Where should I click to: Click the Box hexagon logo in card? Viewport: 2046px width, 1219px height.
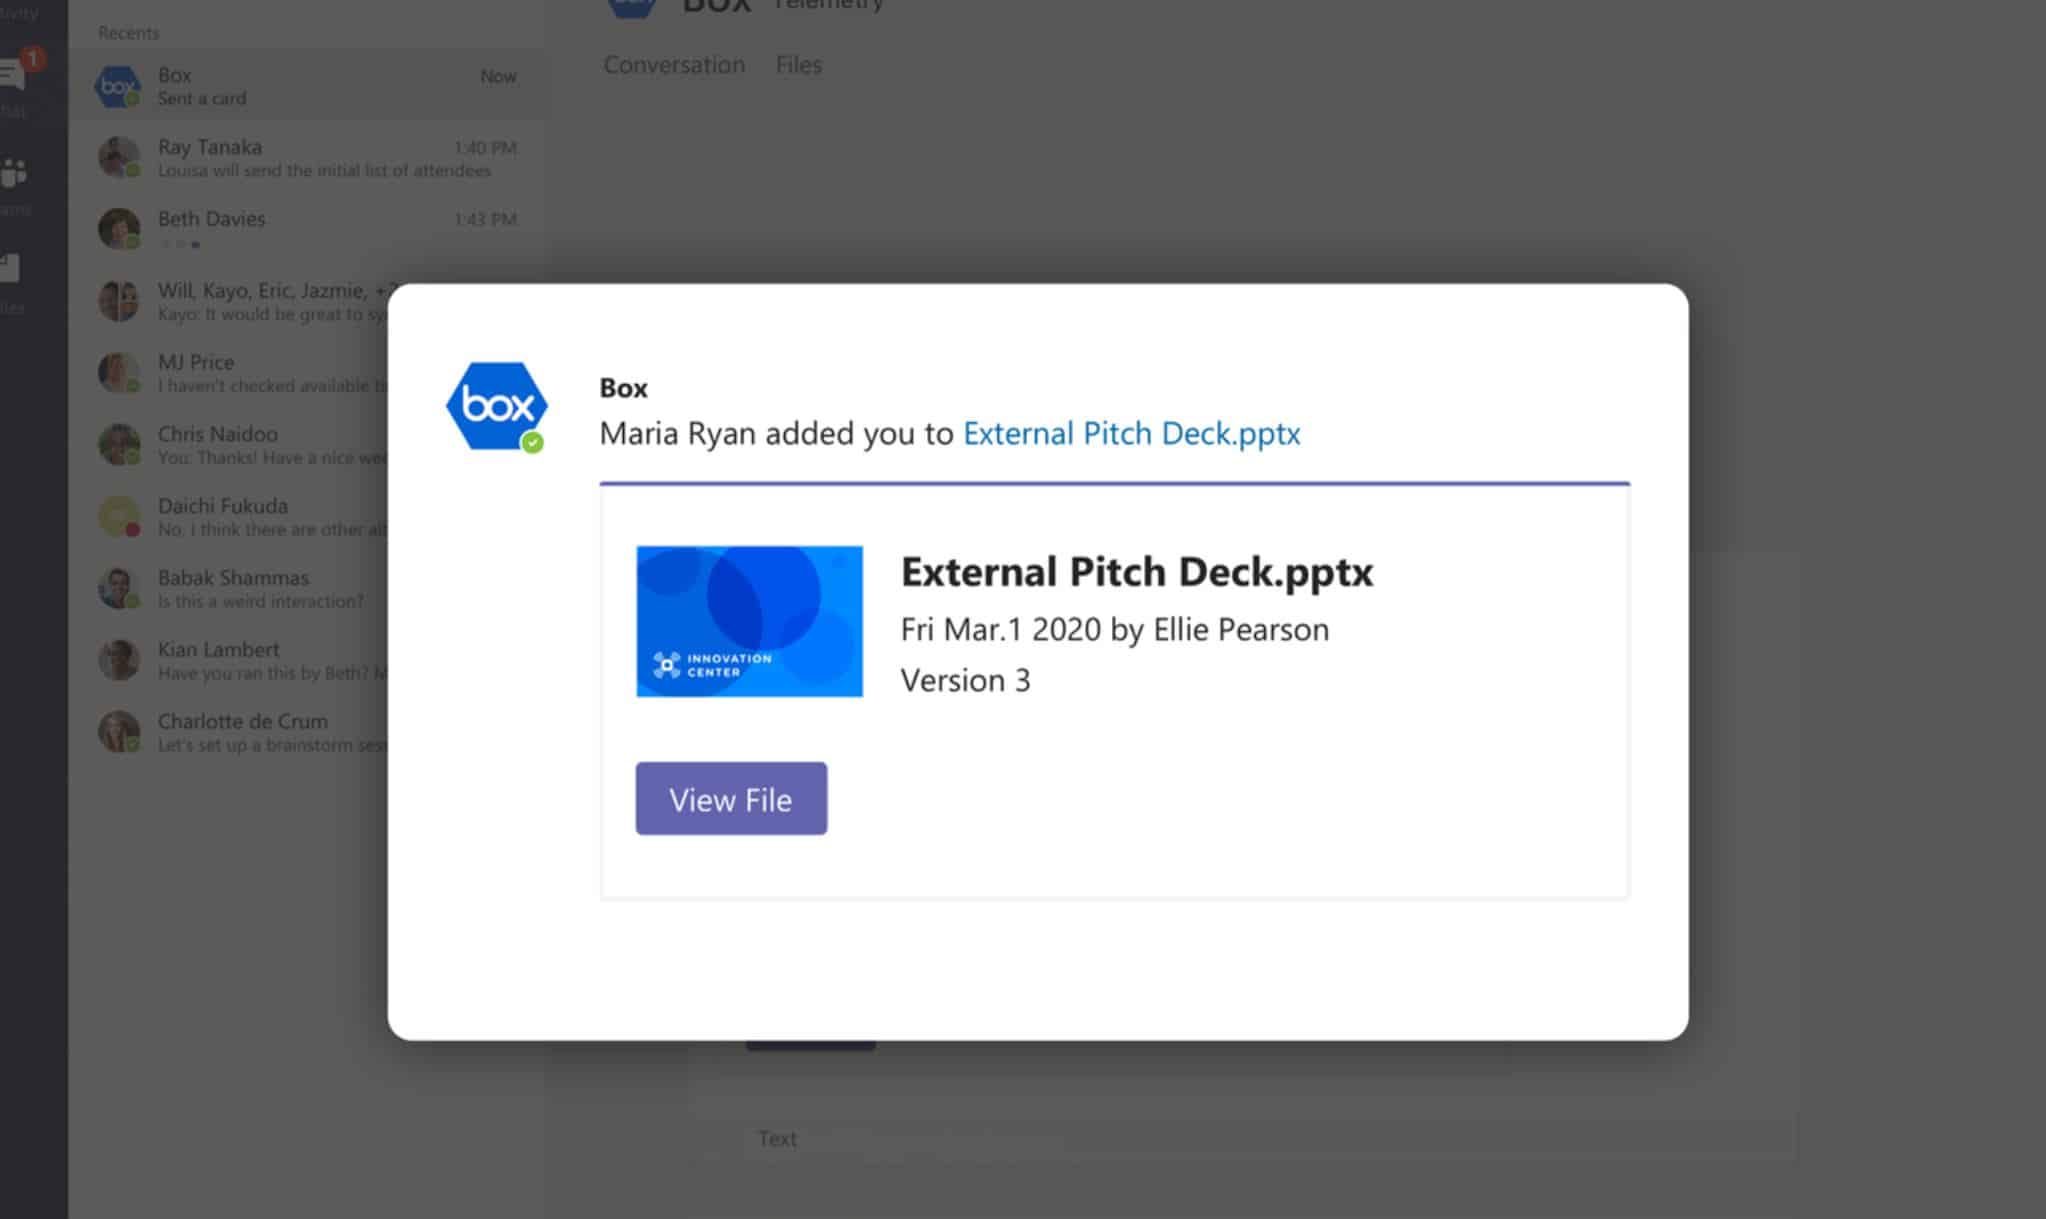coord(497,406)
